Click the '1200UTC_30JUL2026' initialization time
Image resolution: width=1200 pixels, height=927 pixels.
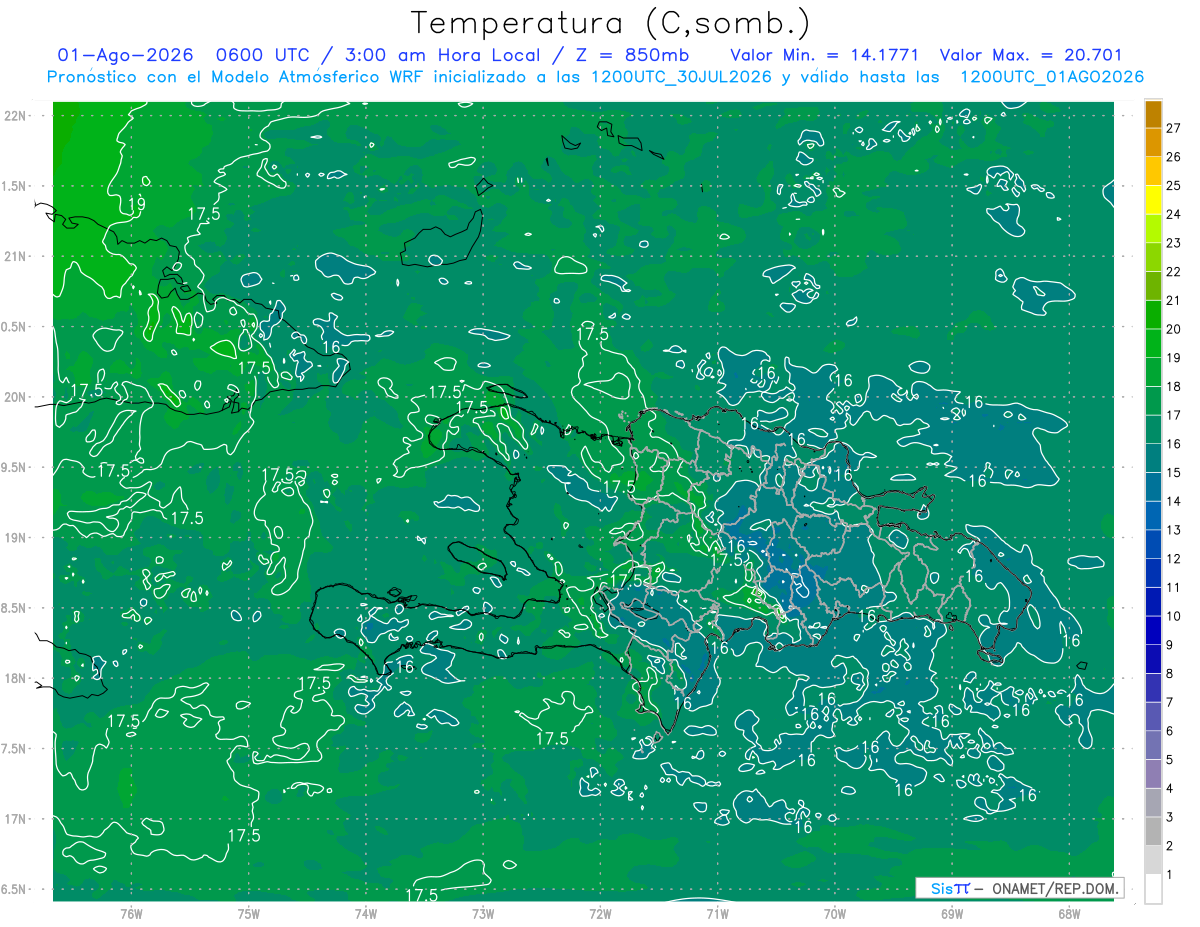[x=680, y=77]
